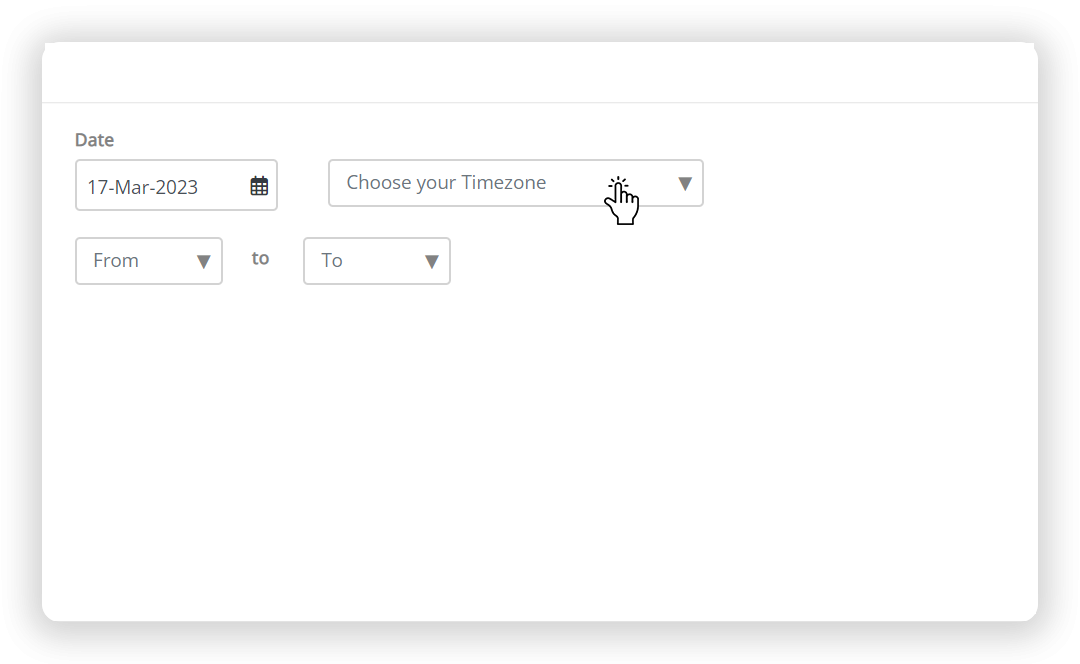The height and width of the screenshot is (664, 1080).
Task: Open the calendar picker icon
Action: pyautogui.click(x=259, y=186)
